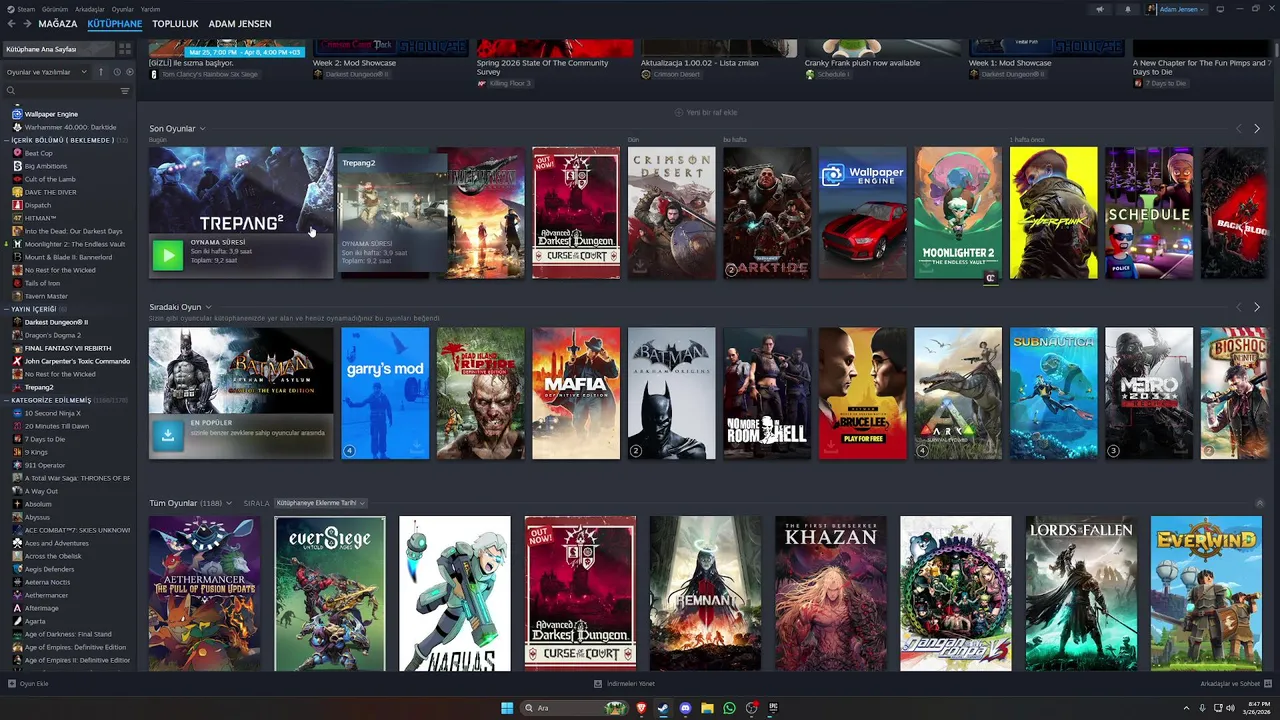The image size is (1280, 720).
Task: Open Tom Clancy's Rainbow Six Siege news tag
Action: (x=204, y=74)
